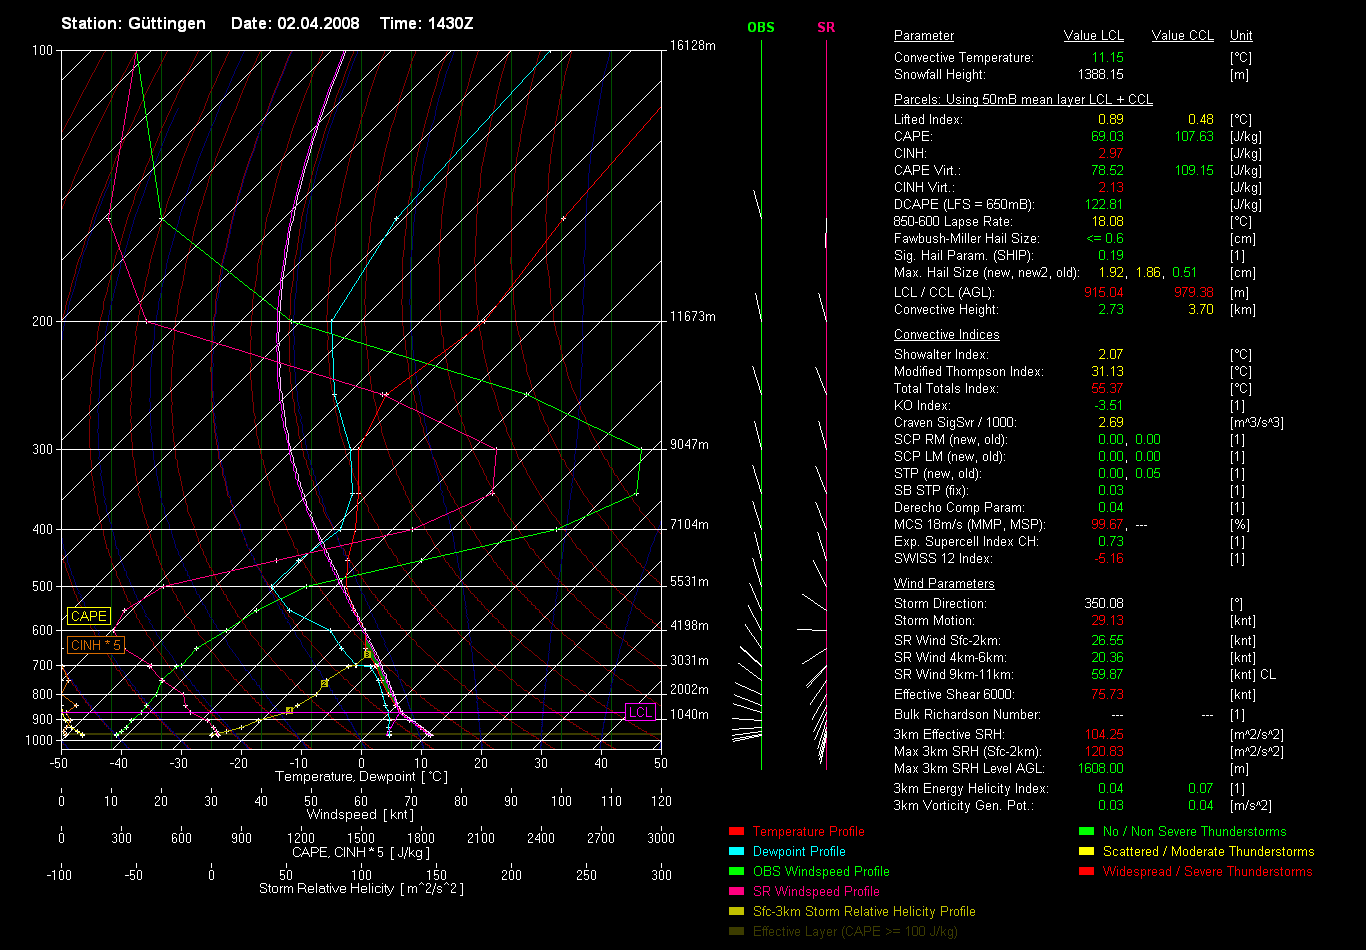Click the 850-600 Lapse Rate value 18.08
This screenshot has height=950, width=1366.
(x=1107, y=222)
